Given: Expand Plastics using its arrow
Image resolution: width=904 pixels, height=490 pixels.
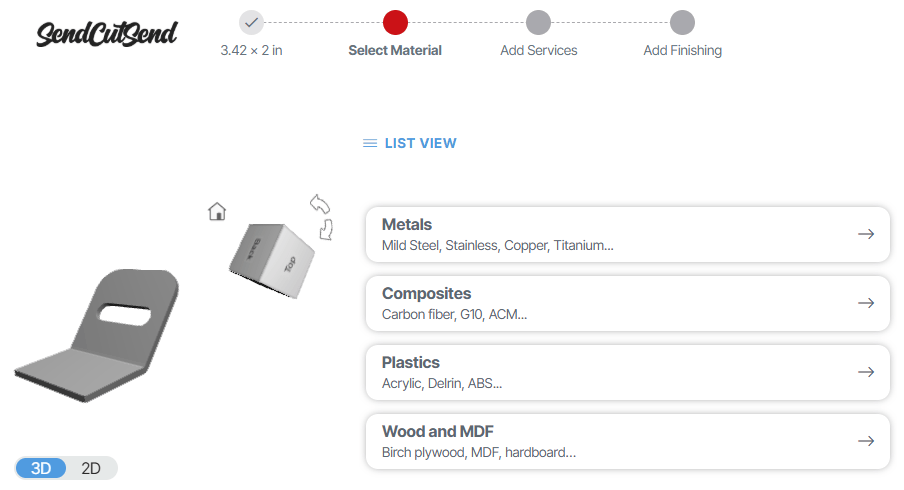Looking at the screenshot, I should pyautogui.click(x=866, y=372).
